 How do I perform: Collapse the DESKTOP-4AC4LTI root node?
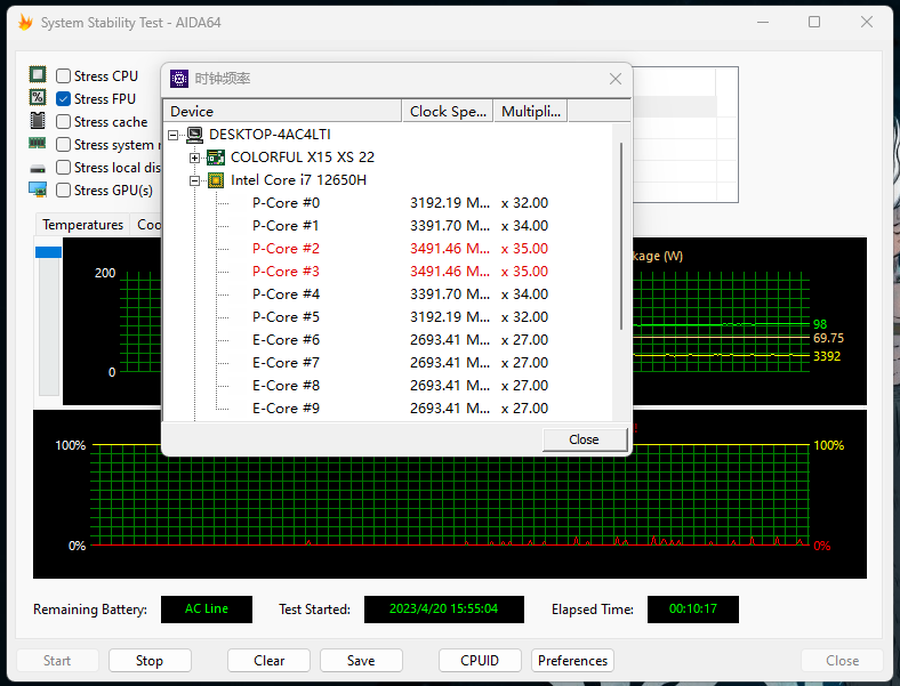(173, 134)
